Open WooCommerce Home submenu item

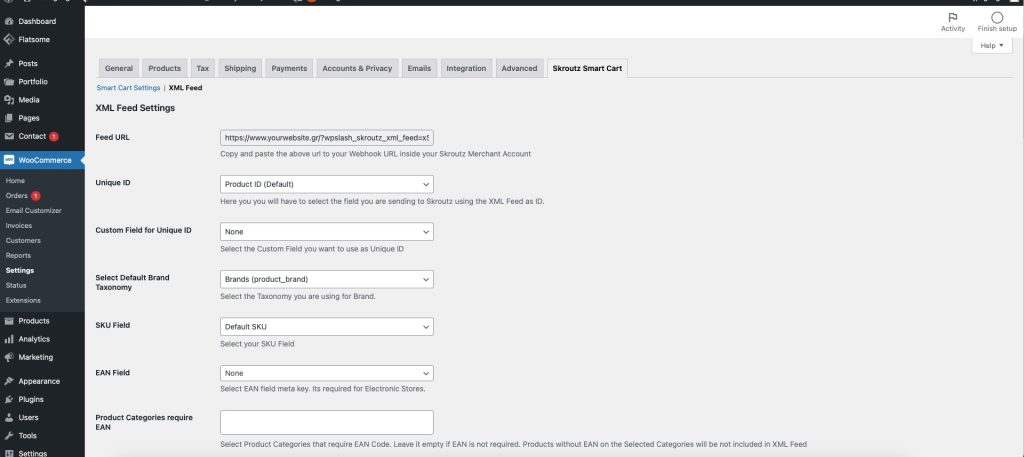(x=15, y=181)
